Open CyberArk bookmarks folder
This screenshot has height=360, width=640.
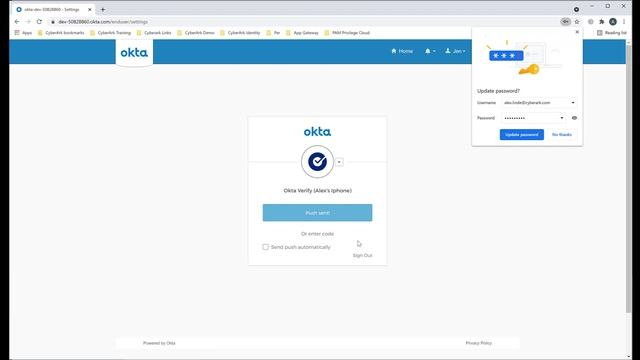pyautogui.click(x=61, y=33)
